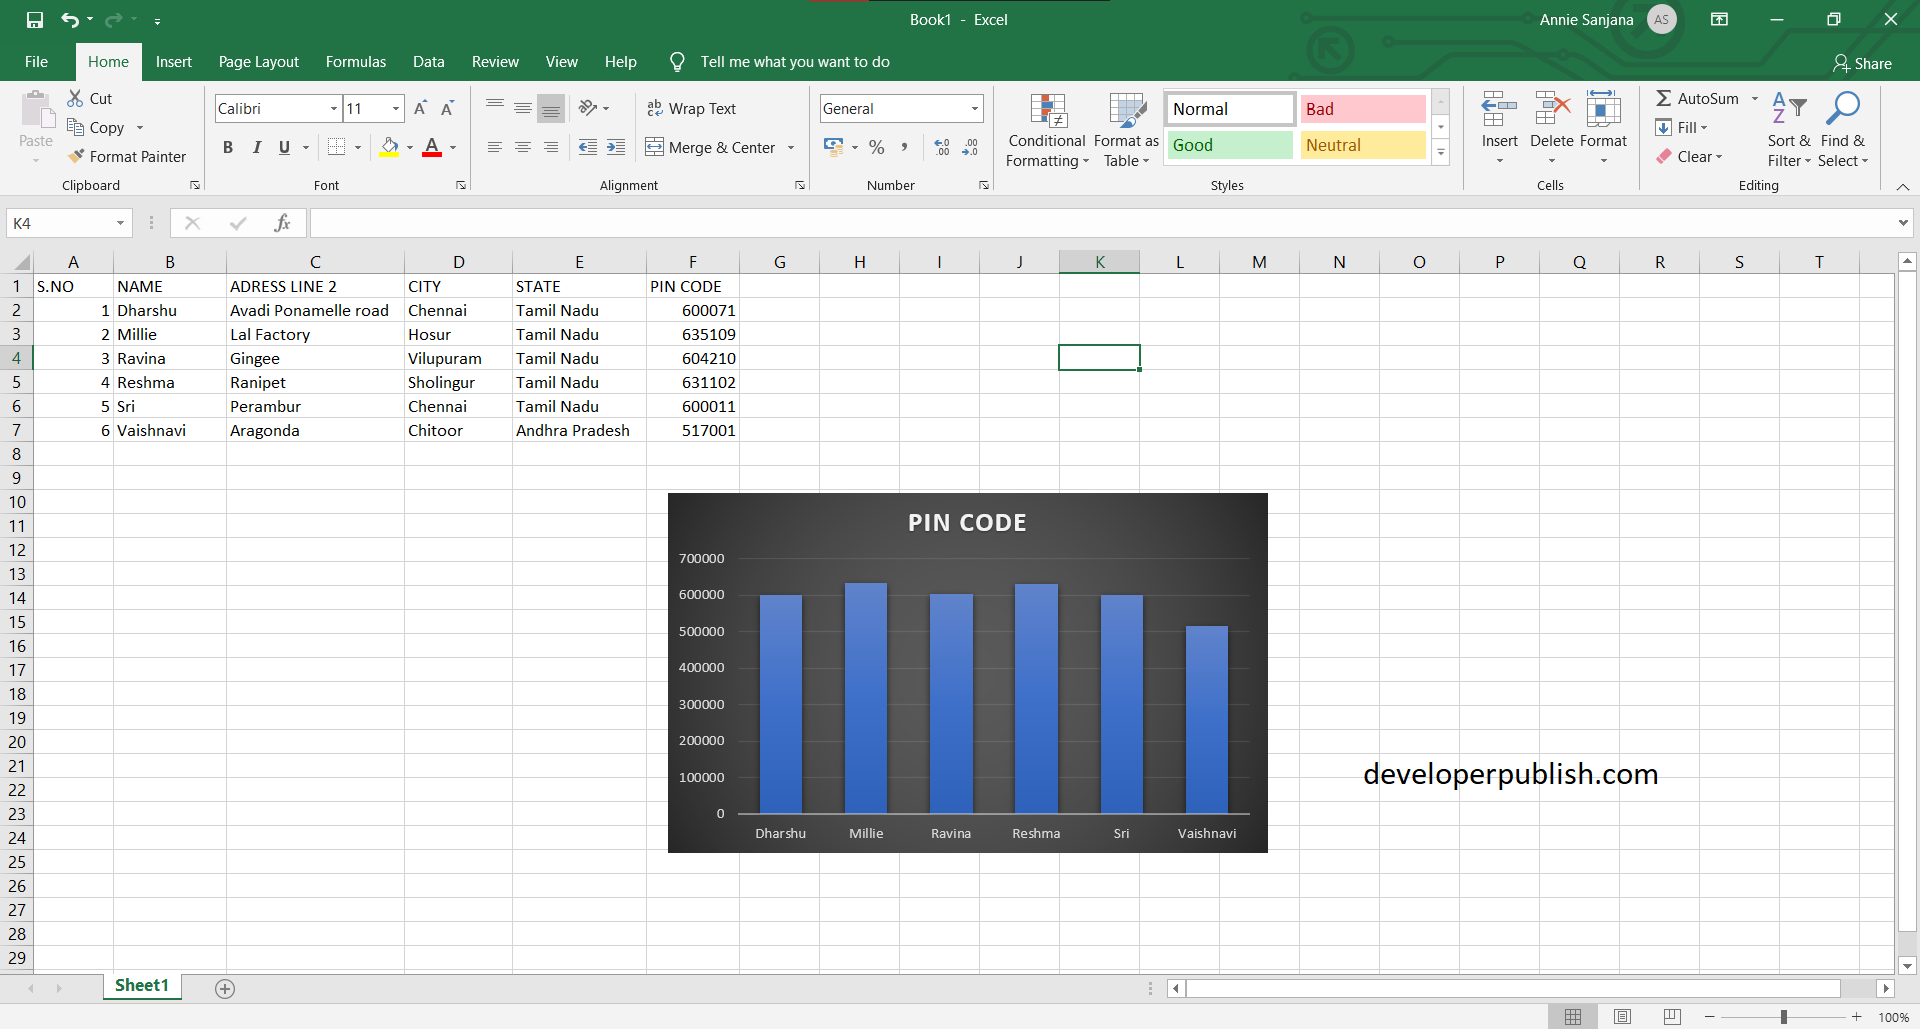Apply Percent Style to selection
1920x1029 pixels.
(x=877, y=147)
